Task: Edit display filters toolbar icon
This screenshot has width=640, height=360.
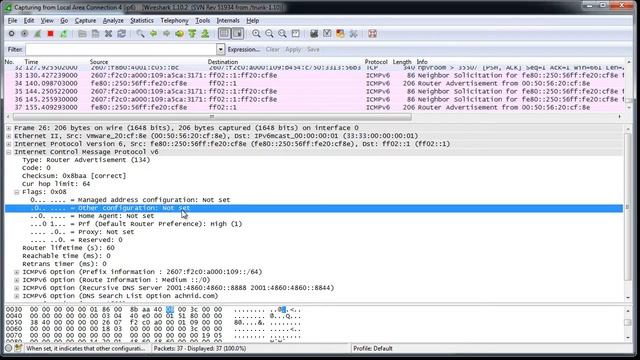Action: pyautogui.click(x=327, y=34)
